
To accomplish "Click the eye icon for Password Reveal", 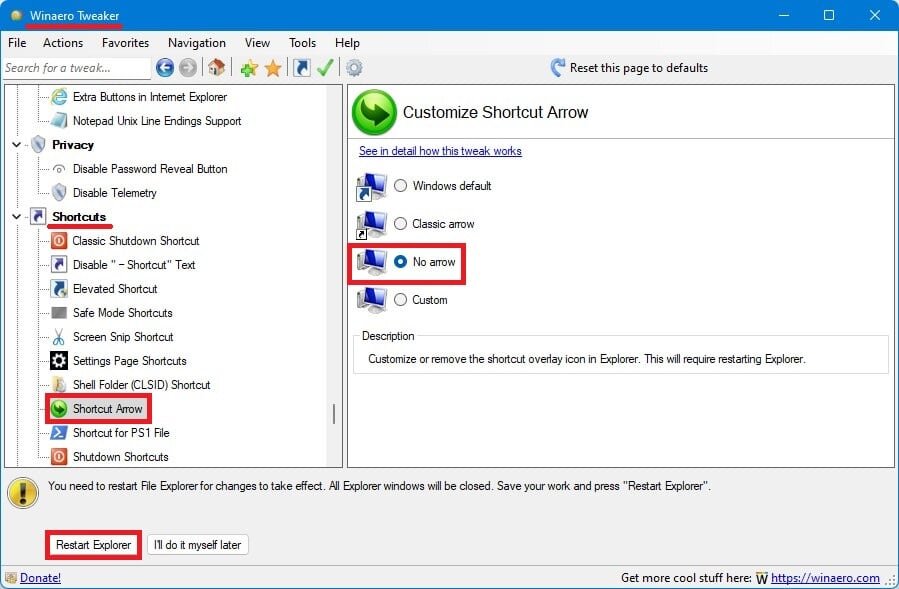I will (59, 169).
